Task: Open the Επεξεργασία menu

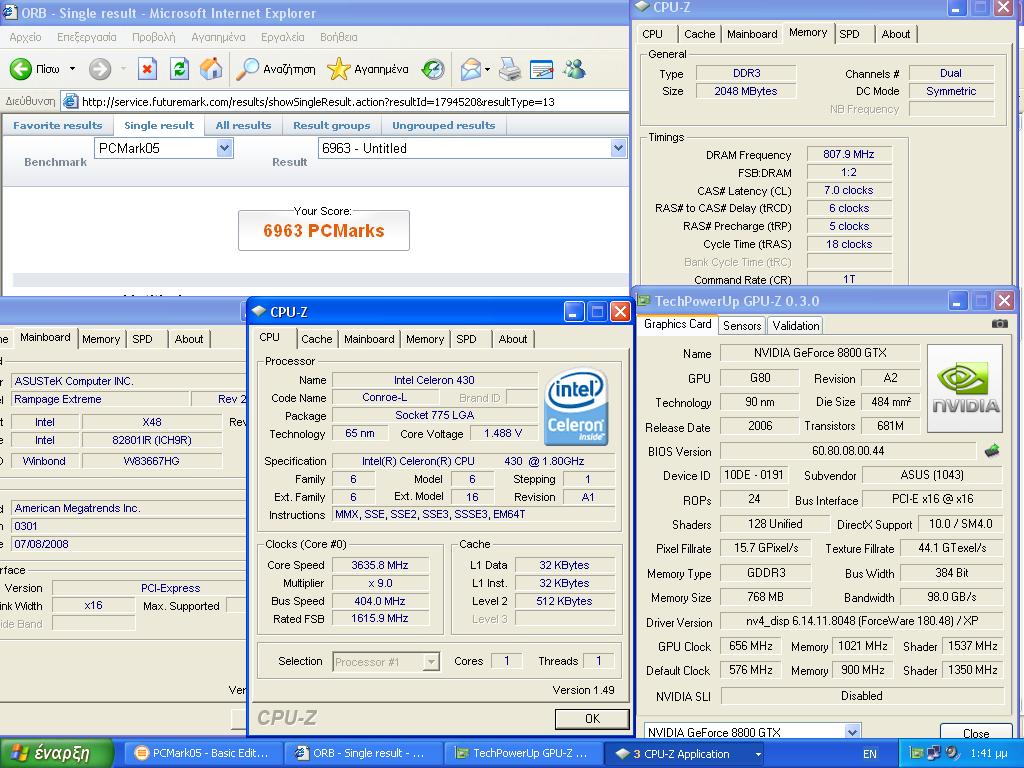Action: [87, 37]
